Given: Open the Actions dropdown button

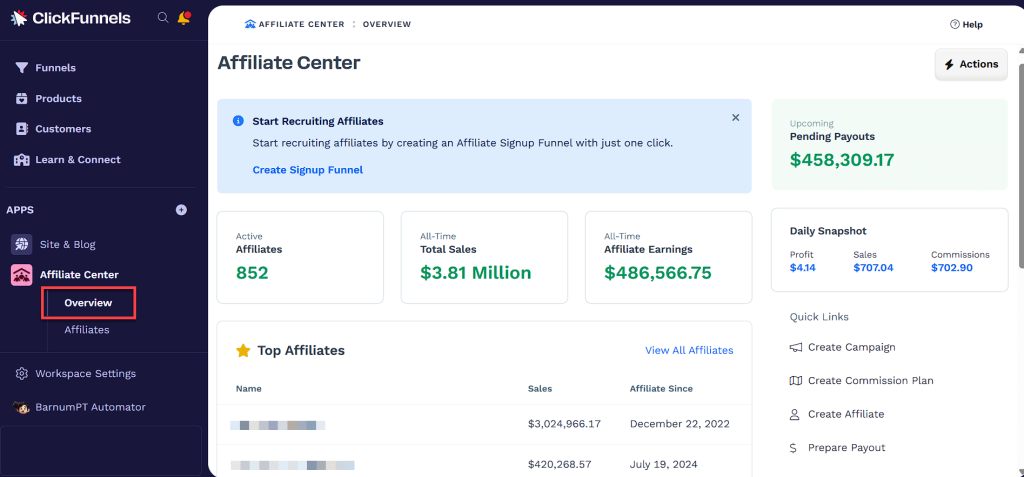Looking at the screenshot, I should tap(971, 65).
